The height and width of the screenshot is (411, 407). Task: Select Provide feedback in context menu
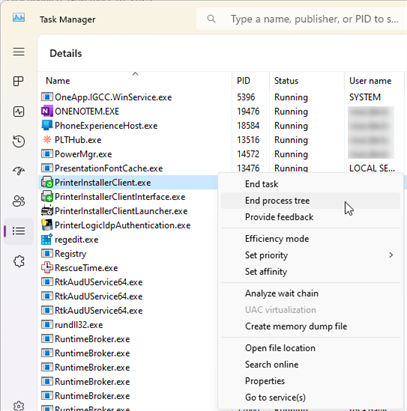(x=279, y=217)
